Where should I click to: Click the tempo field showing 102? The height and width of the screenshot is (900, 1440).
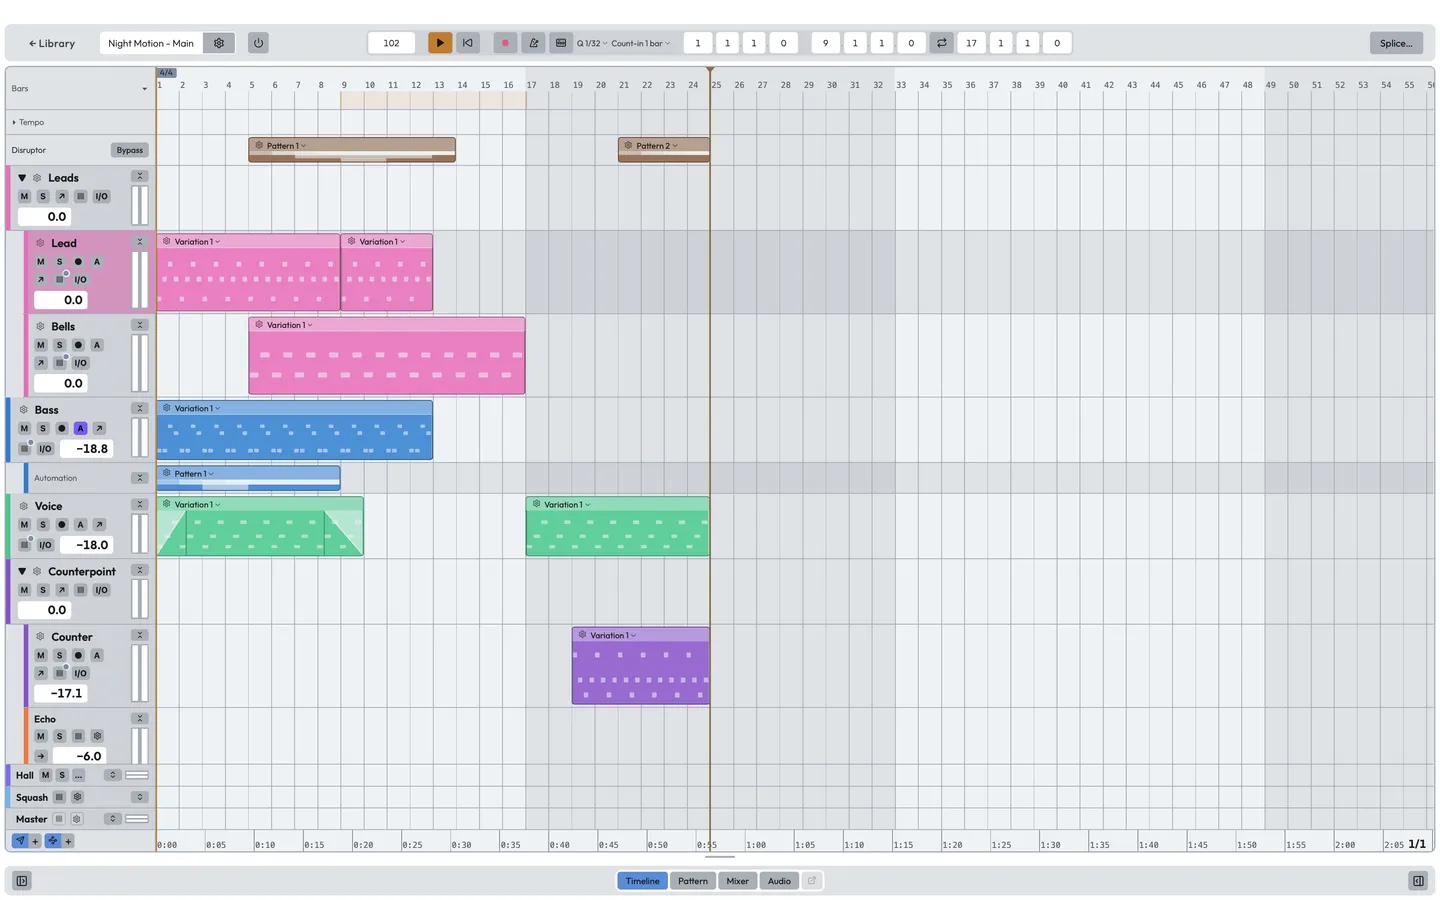click(x=391, y=43)
